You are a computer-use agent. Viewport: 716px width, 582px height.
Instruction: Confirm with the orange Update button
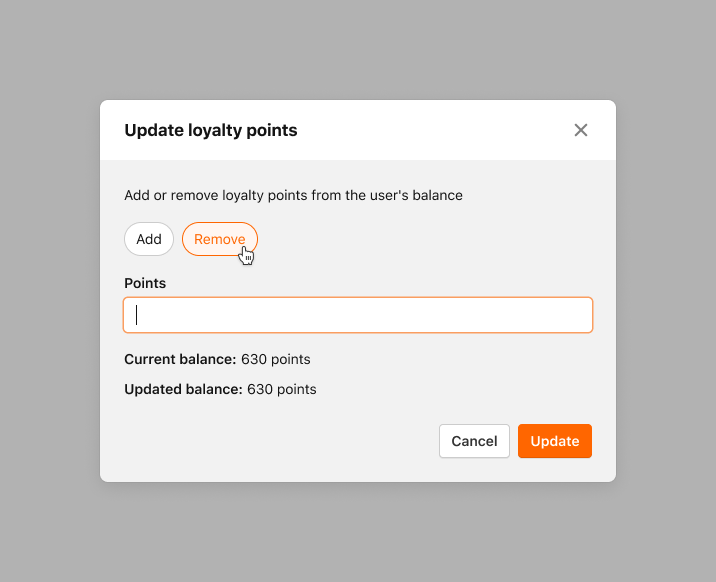pyautogui.click(x=554, y=441)
